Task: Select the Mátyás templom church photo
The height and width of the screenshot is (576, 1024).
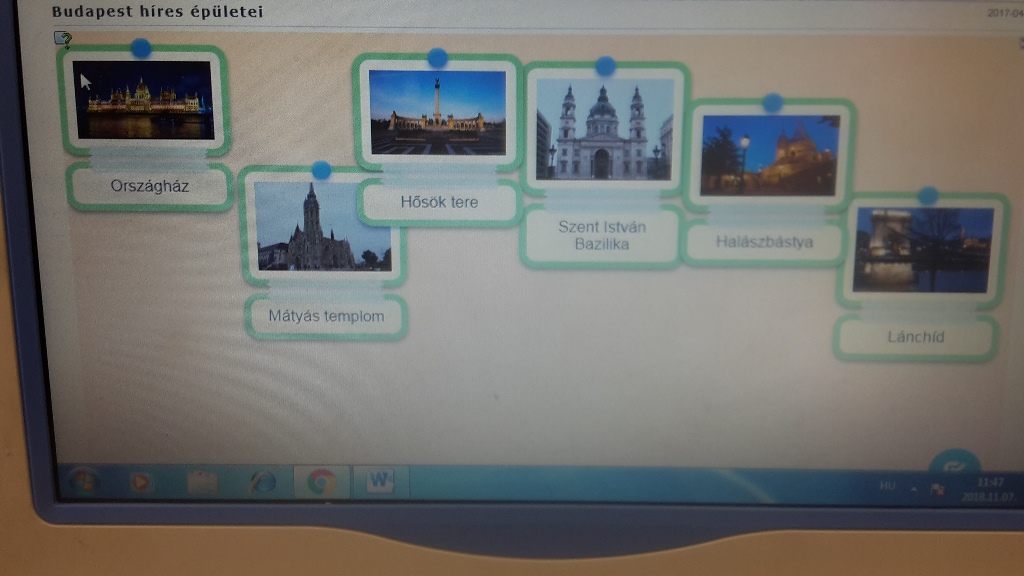Action: 320,227
